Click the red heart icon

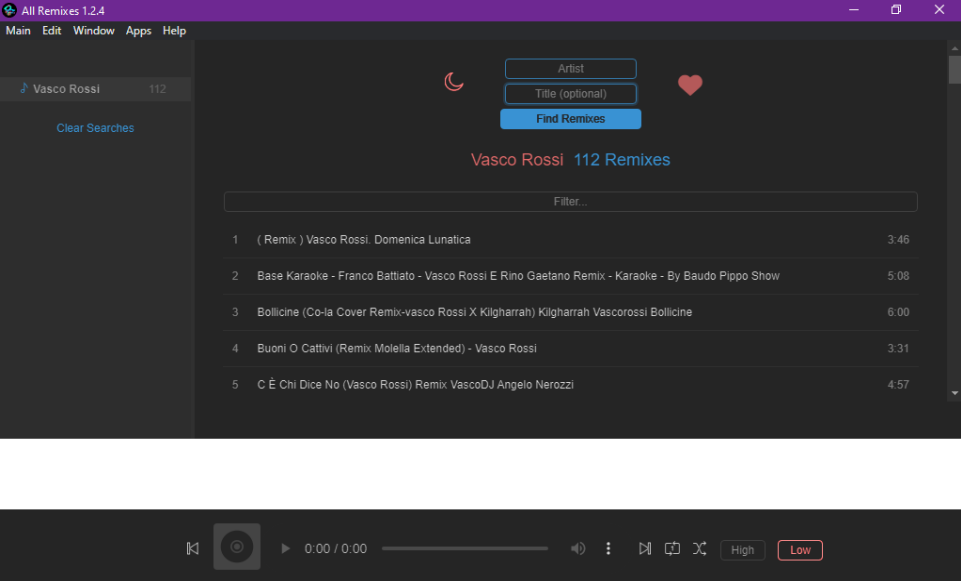coord(689,85)
